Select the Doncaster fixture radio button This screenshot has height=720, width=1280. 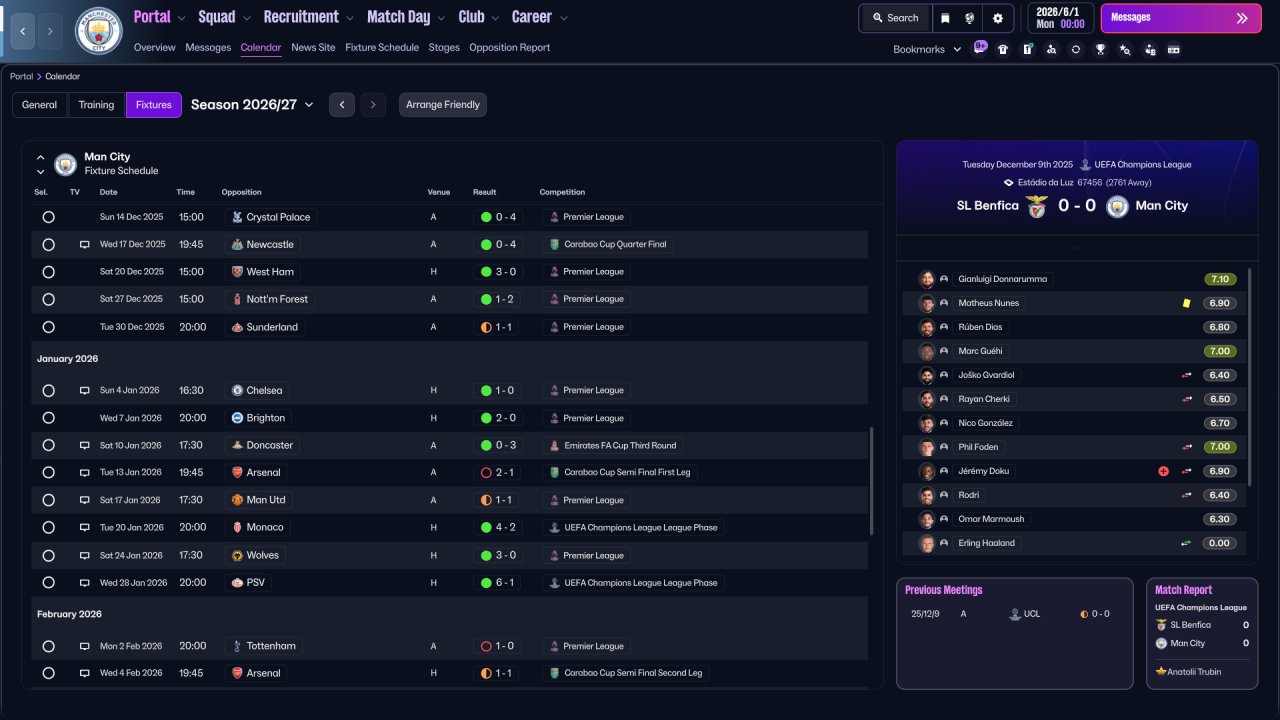(48, 445)
